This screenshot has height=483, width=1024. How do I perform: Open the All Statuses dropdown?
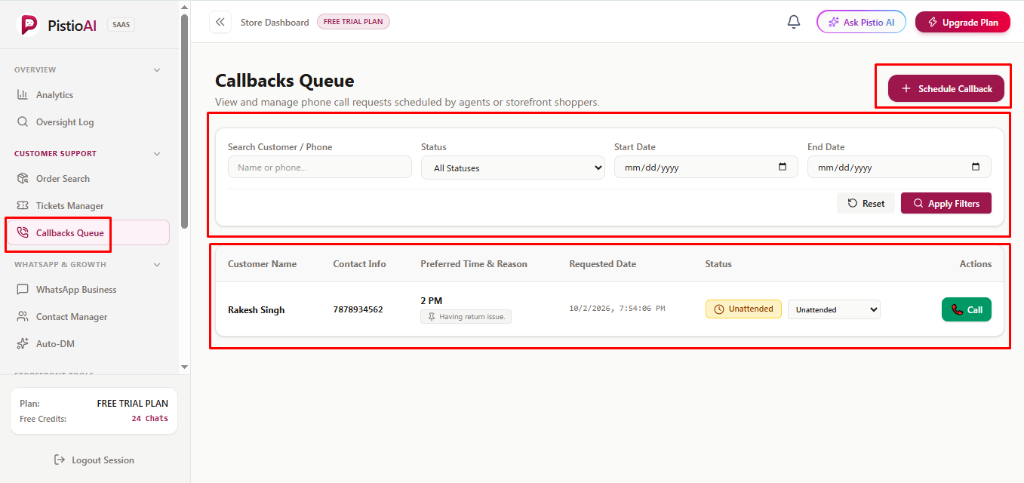(513, 167)
